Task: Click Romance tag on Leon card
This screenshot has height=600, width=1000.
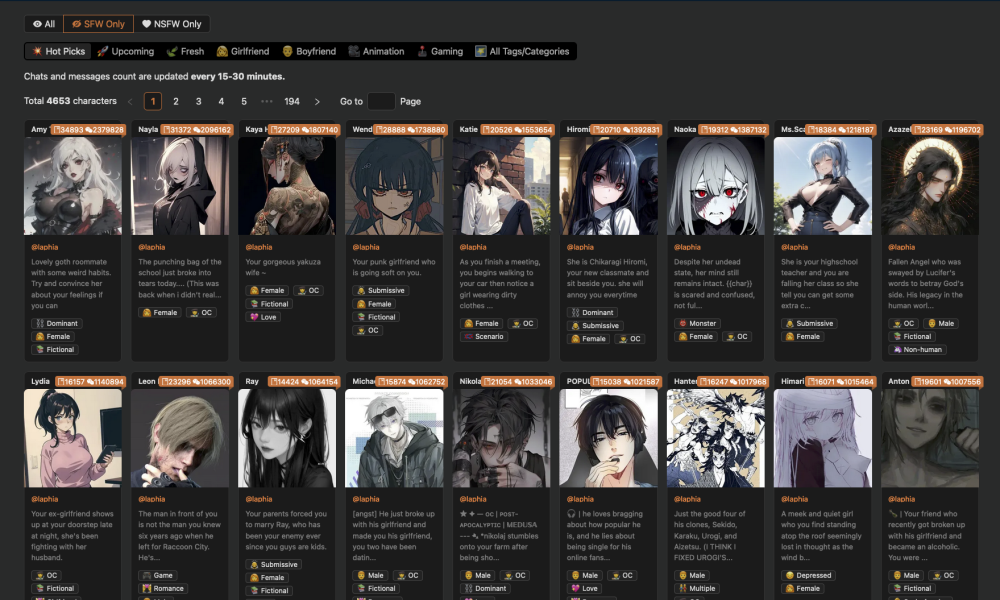Action: click(163, 589)
